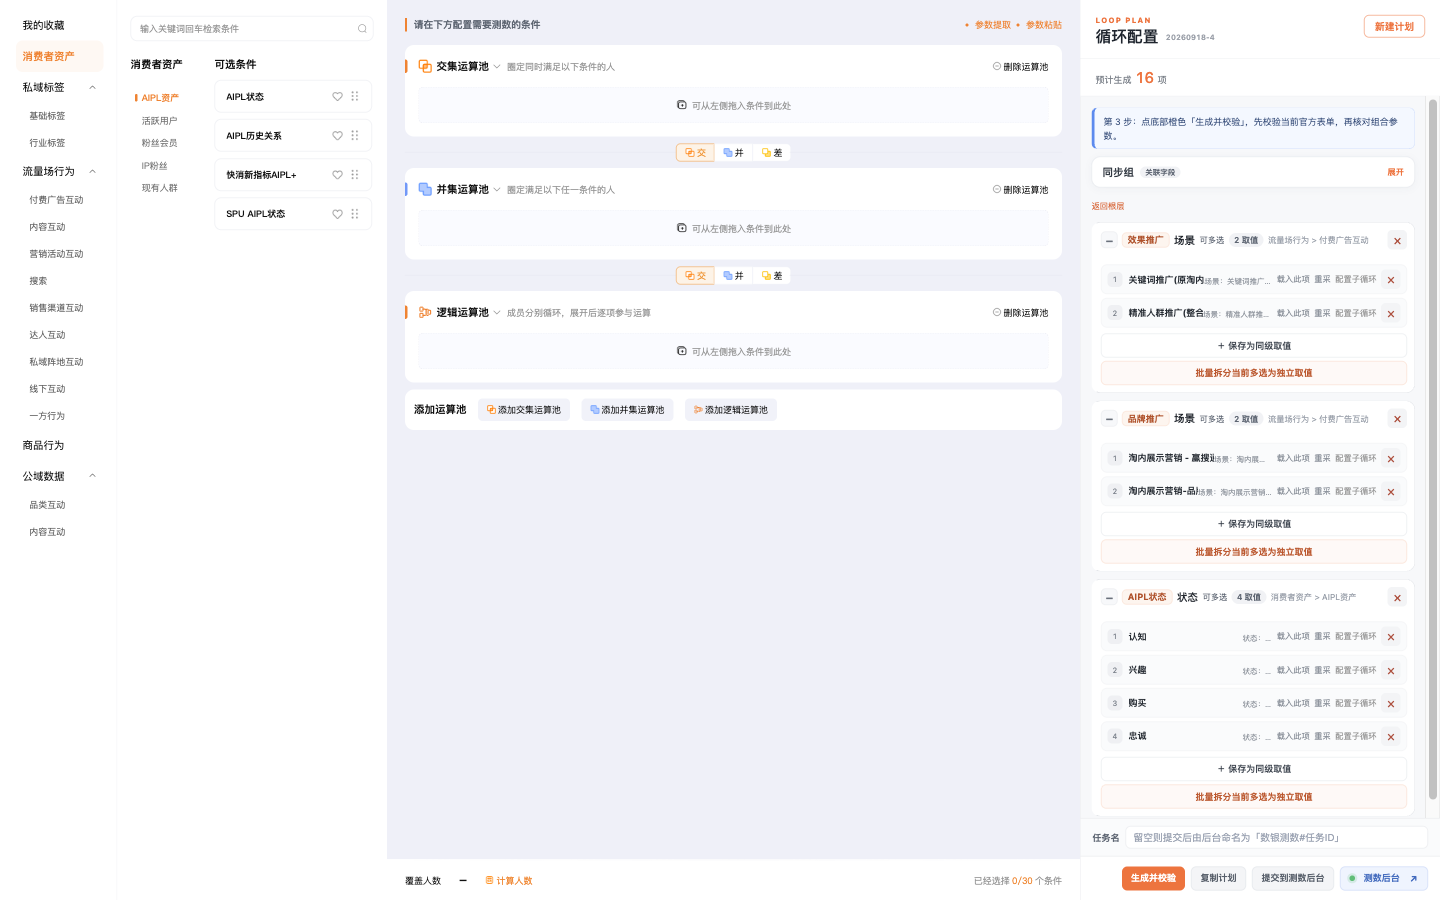The width and height of the screenshot is (1440, 900).
Task: Collapse the 效果推广 group with minus button
Action: [1109, 240]
